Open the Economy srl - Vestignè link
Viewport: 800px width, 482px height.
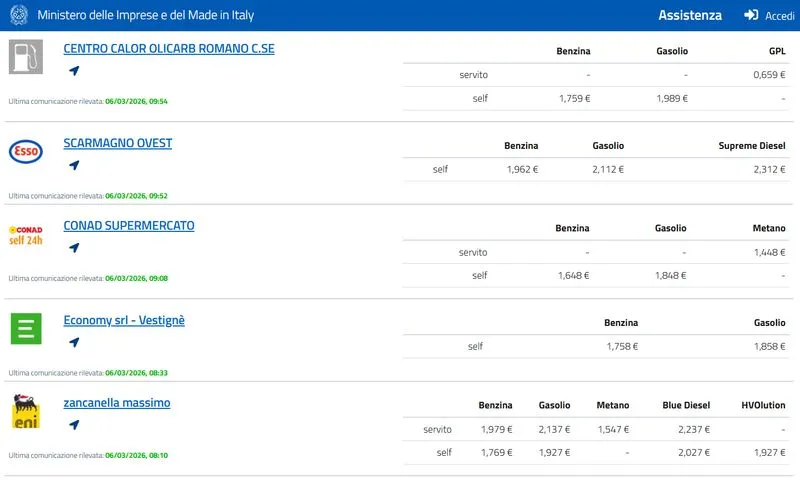tap(124, 320)
